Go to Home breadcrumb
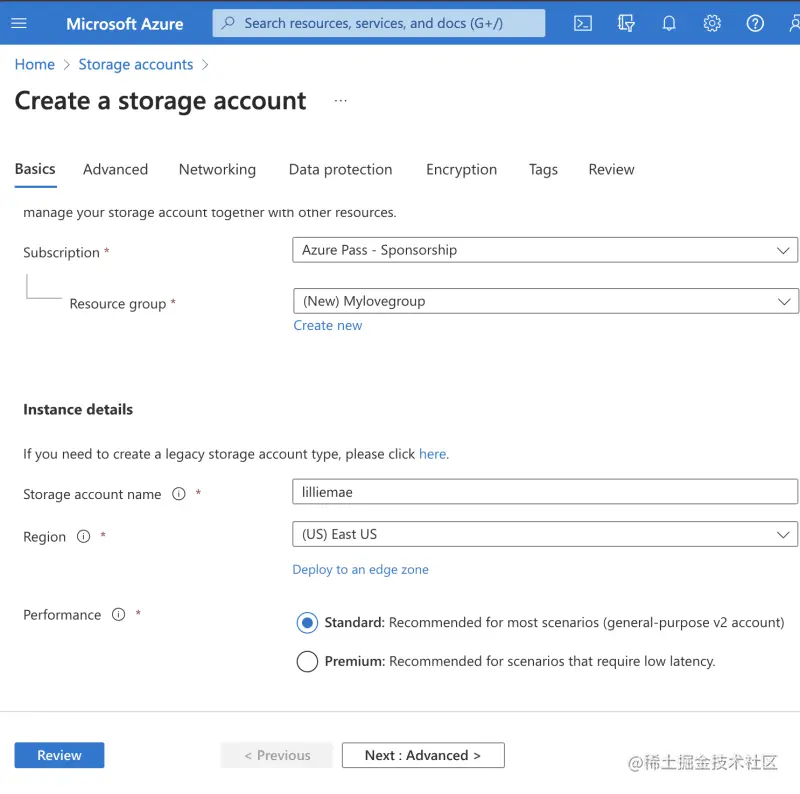Screen dimensions: 800x794 pyautogui.click(x=35, y=64)
